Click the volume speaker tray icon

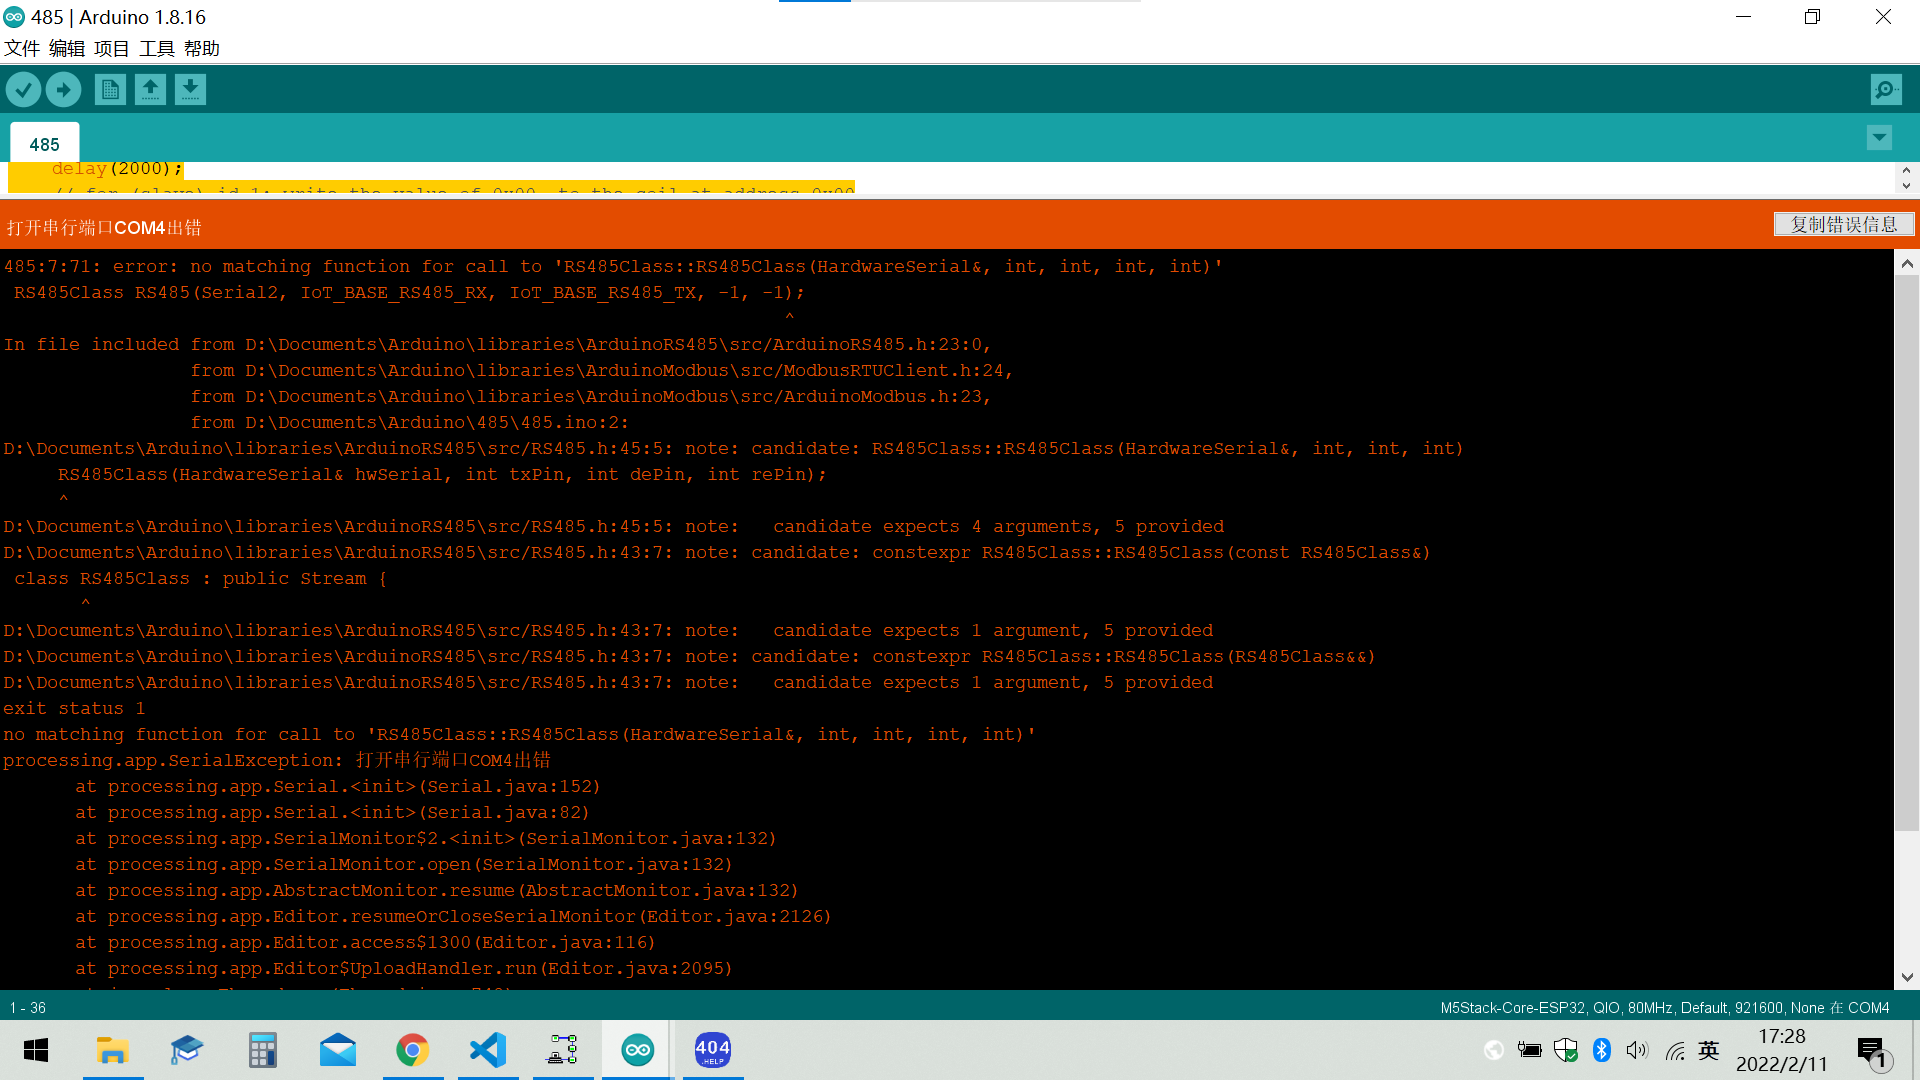1637,1050
